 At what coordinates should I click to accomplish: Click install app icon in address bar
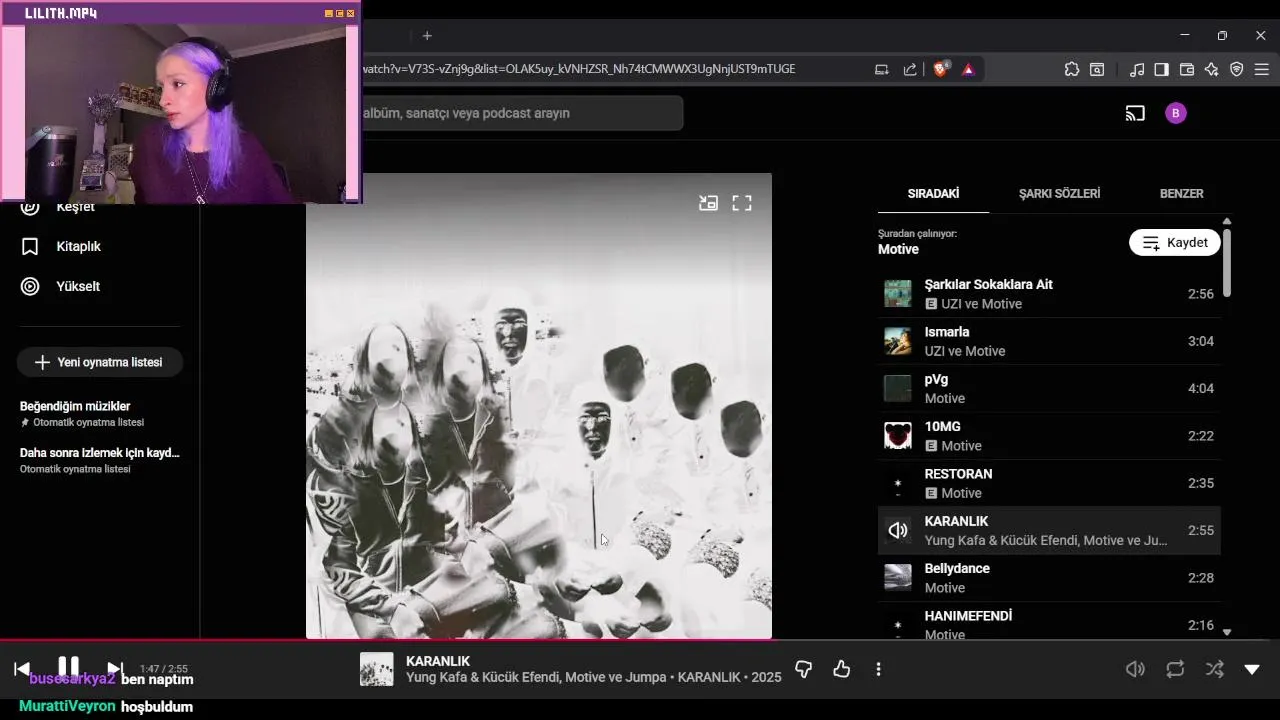pyautogui.click(x=881, y=69)
